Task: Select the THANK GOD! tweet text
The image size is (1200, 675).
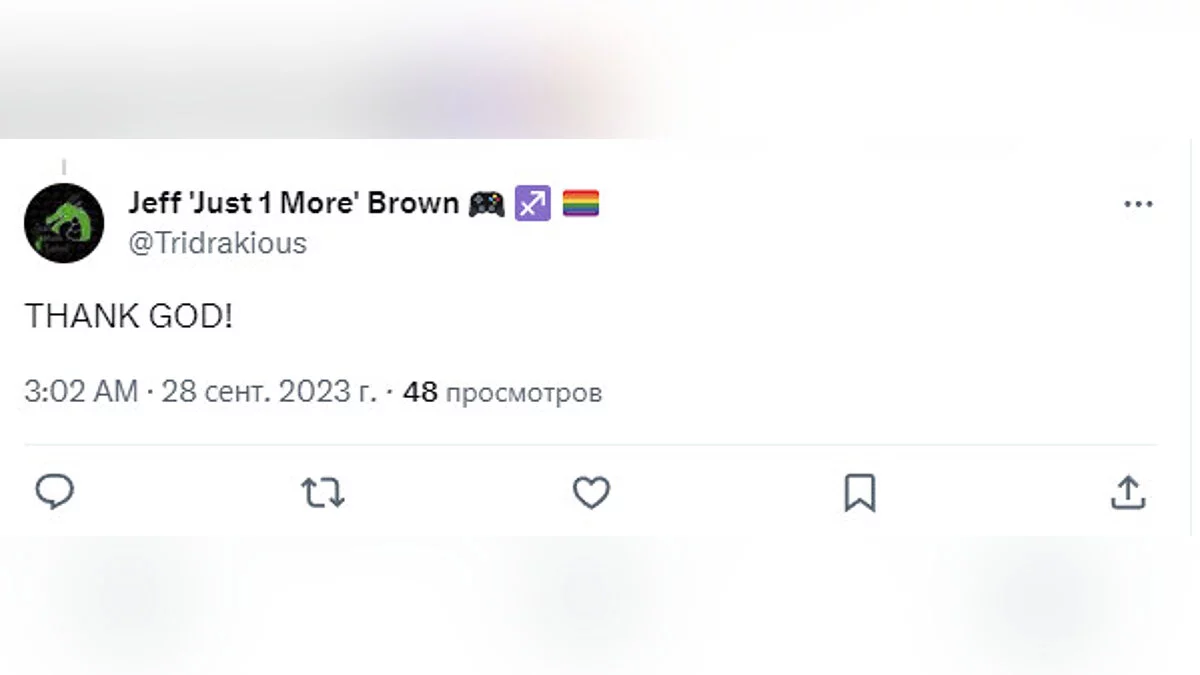Action: tap(128, 317)
